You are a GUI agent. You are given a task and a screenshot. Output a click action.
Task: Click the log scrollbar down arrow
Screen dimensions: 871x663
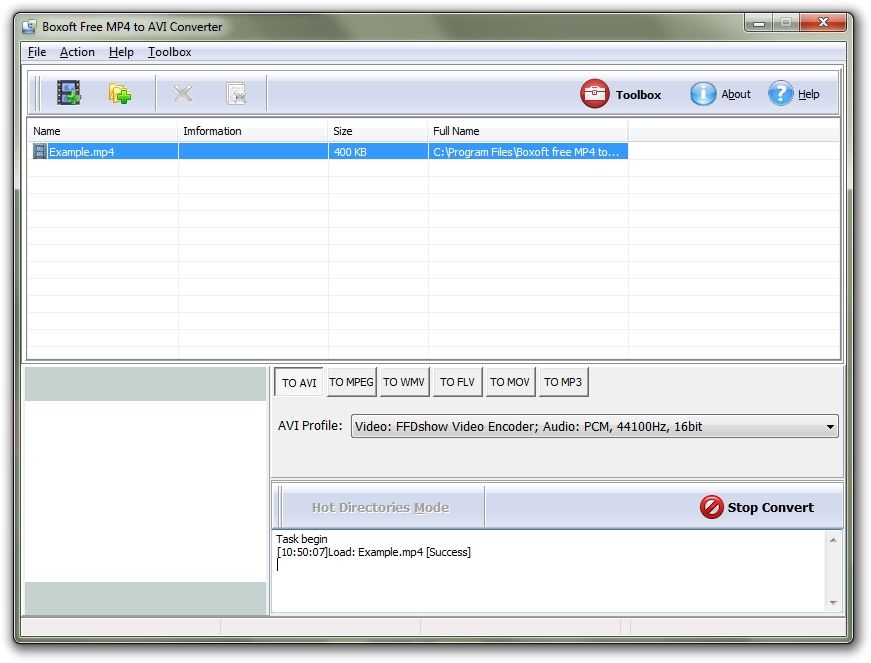click(x=833, y=602)
